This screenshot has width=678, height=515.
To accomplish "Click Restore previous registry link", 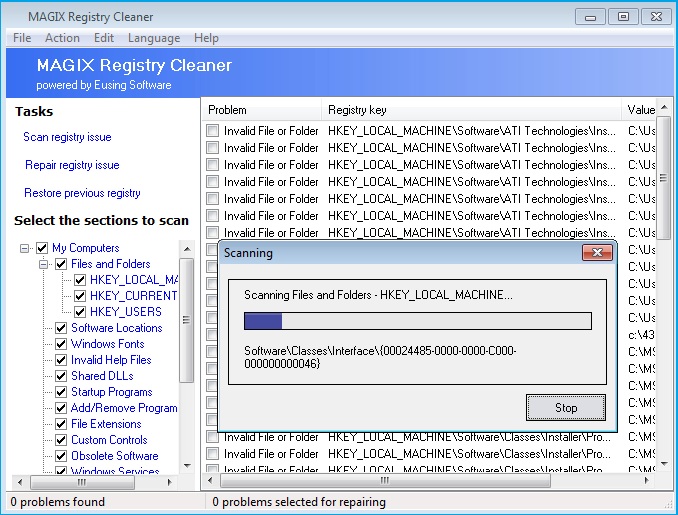I will pos(82,193).
